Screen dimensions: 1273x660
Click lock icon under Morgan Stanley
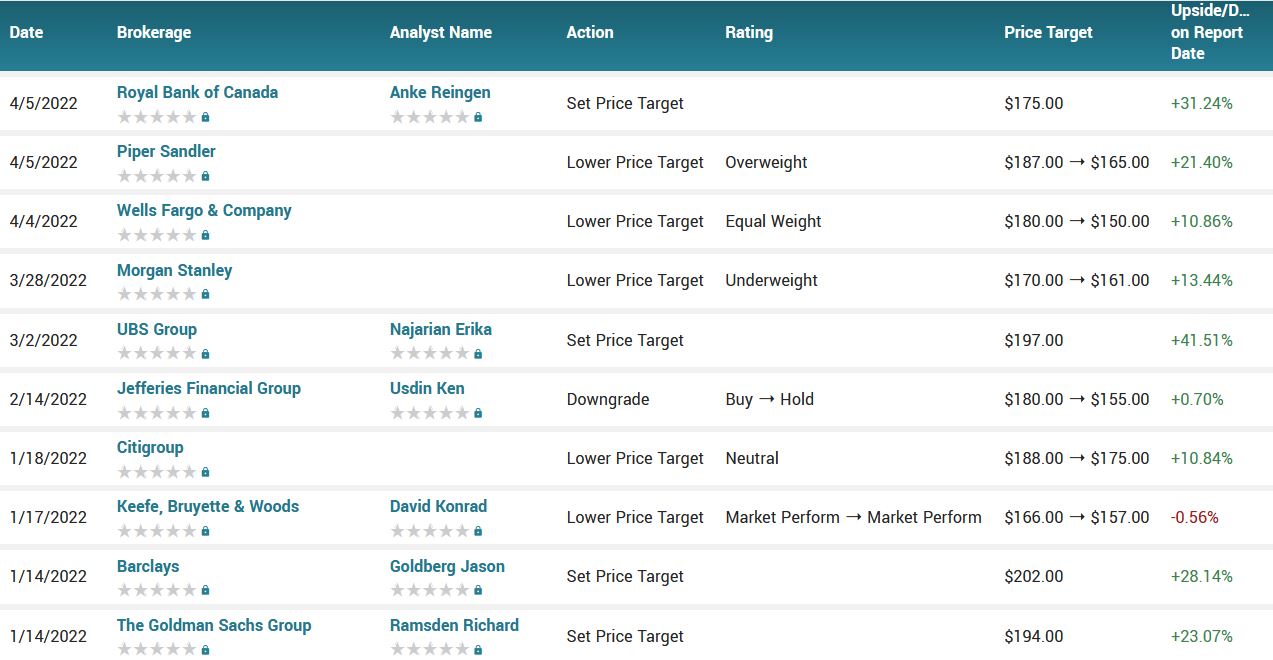click(206, 294)
